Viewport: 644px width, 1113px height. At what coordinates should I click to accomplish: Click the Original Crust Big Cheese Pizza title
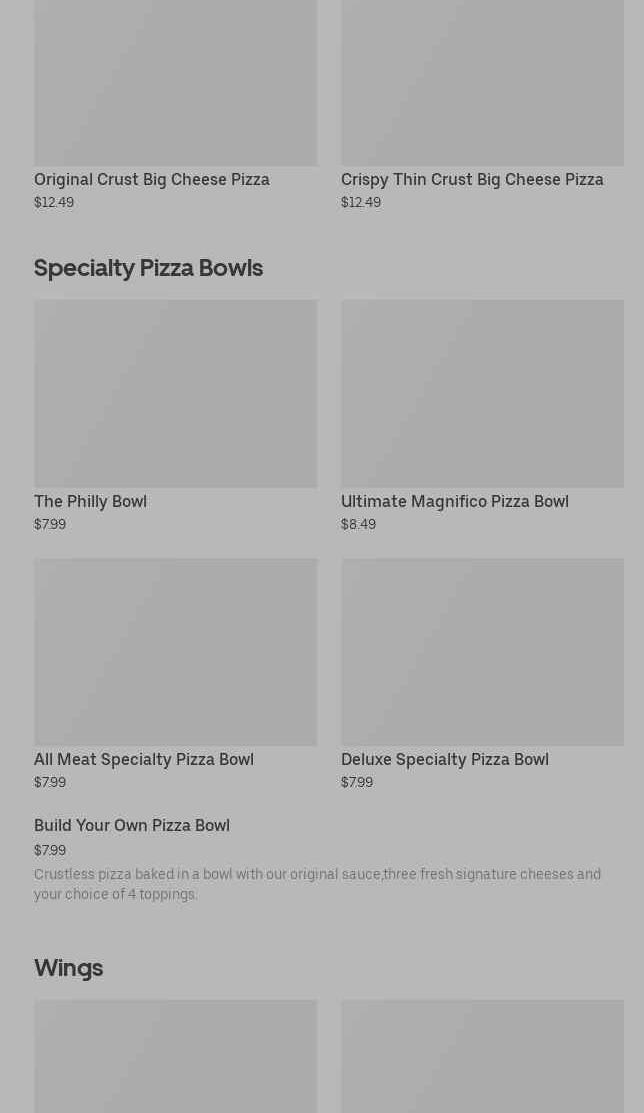(x=152, y=179)
